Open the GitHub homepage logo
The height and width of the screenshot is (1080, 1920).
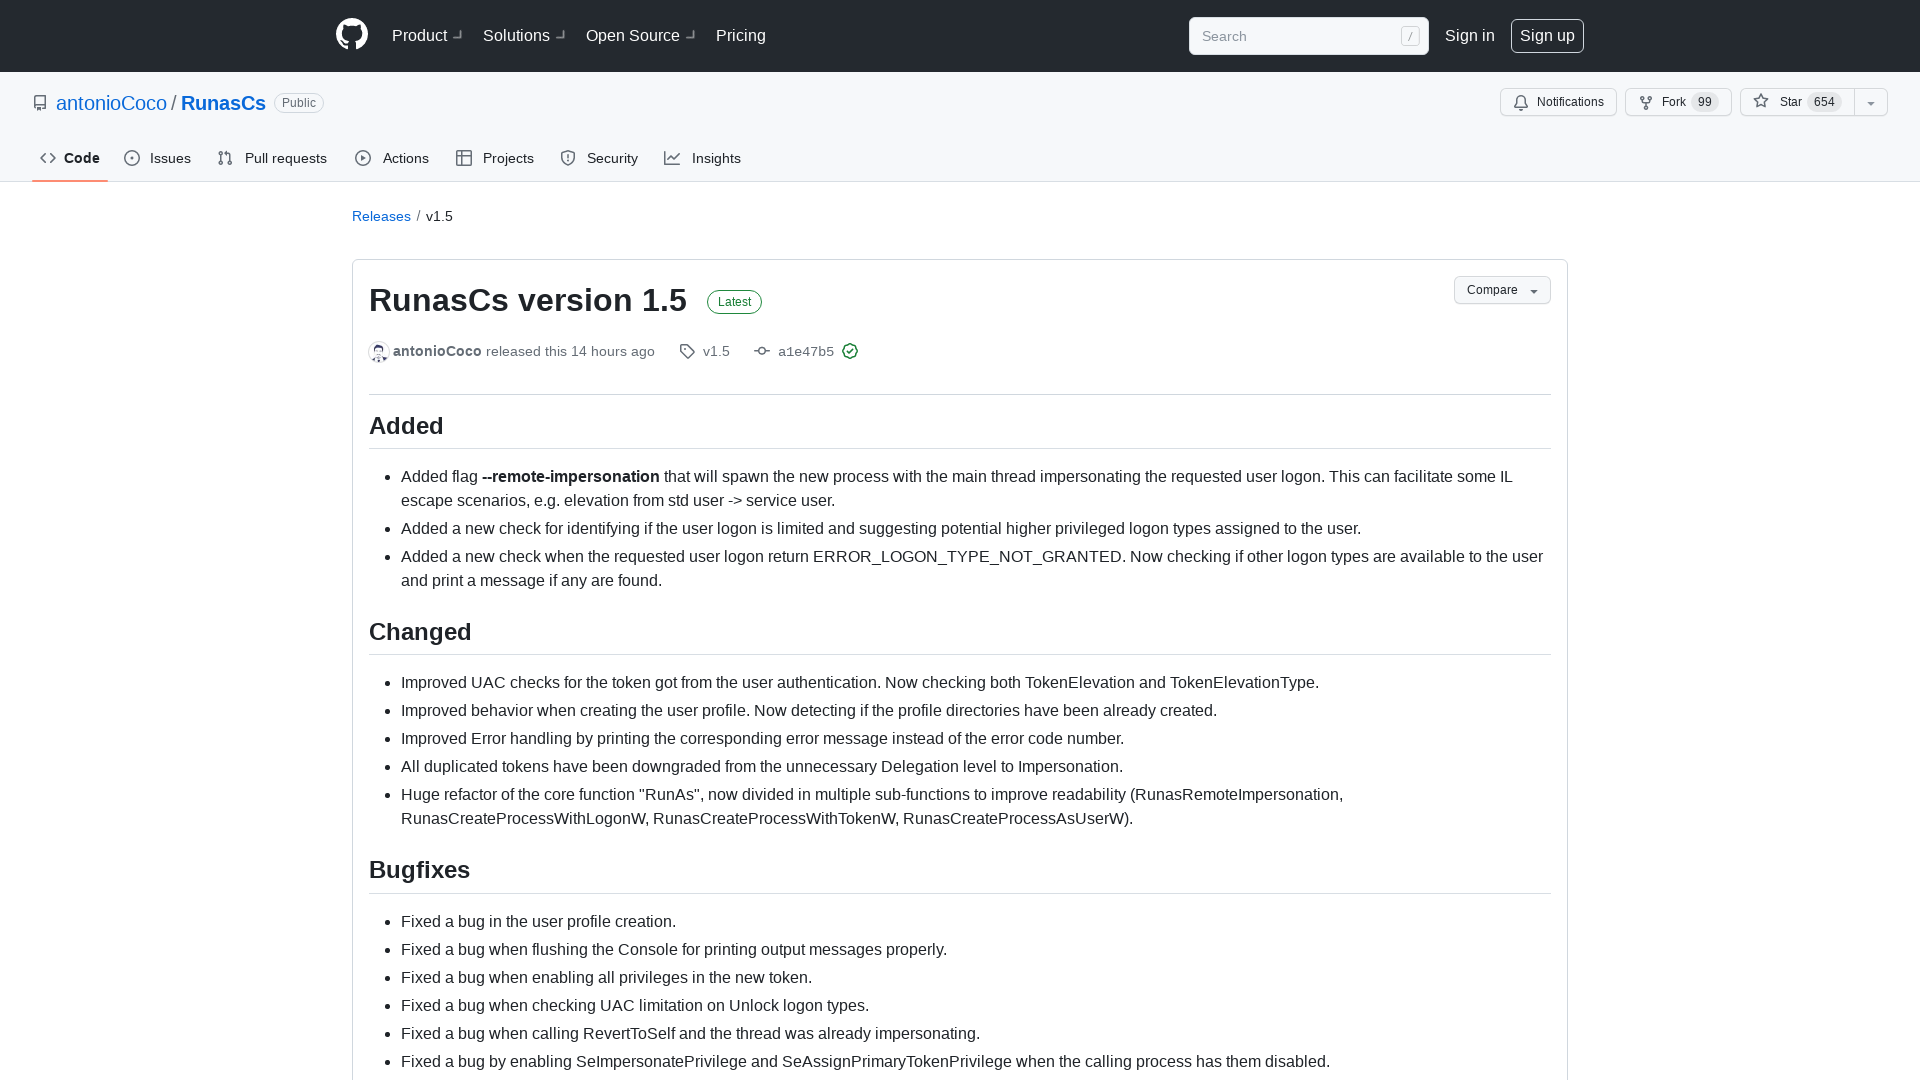click(x=352, y=35)
